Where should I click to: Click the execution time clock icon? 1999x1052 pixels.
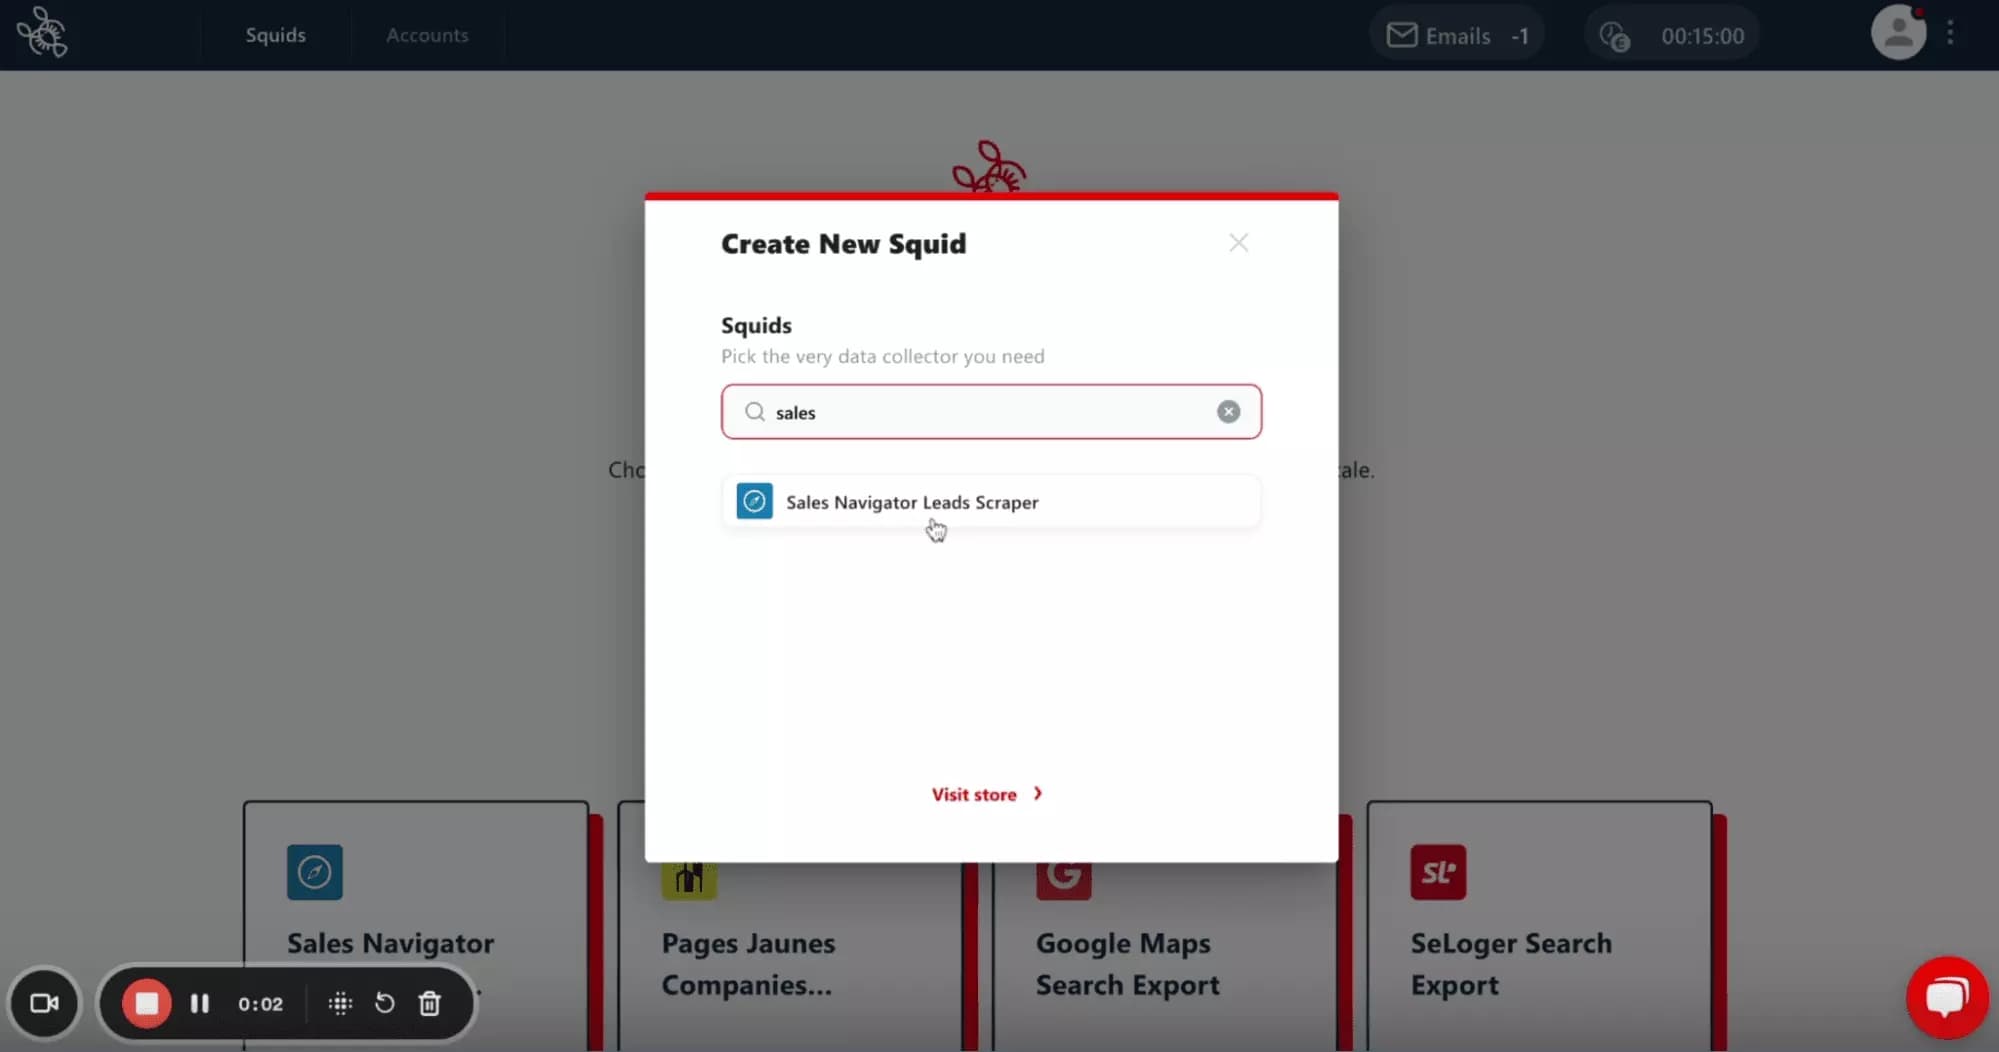(x=1614, y=36)
